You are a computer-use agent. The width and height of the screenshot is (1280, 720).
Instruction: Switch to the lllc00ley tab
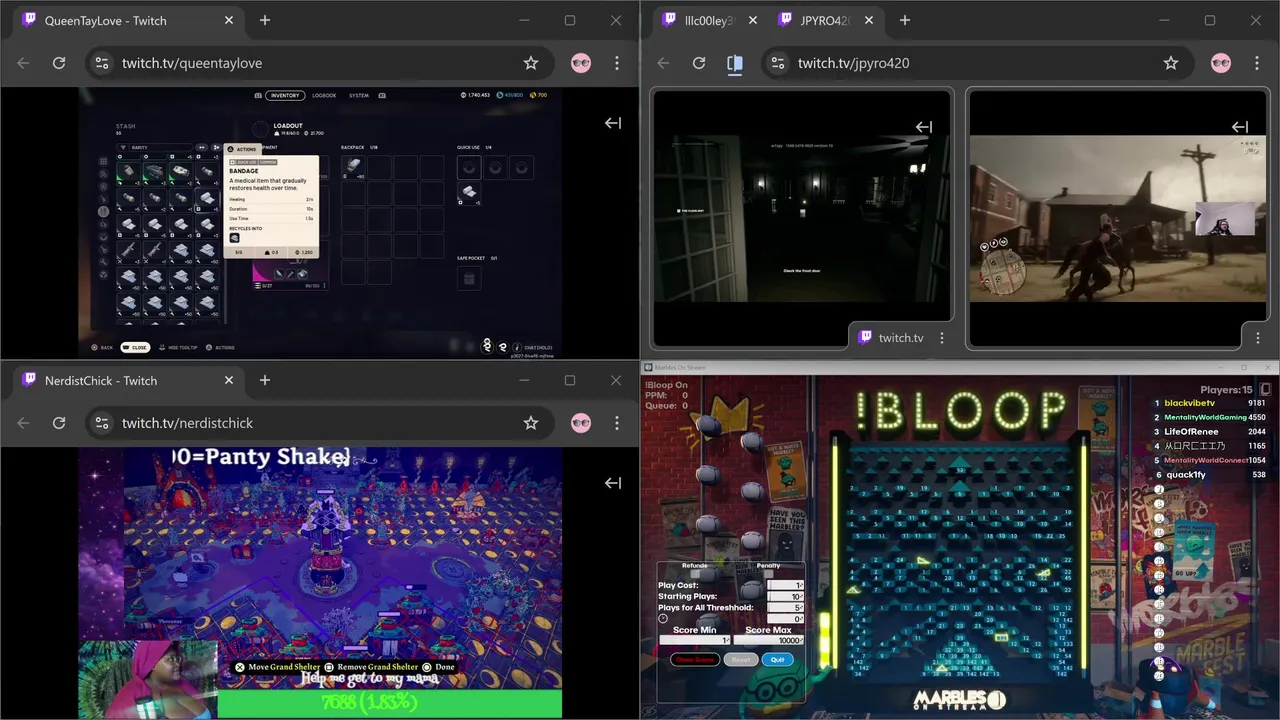[709, 20]
